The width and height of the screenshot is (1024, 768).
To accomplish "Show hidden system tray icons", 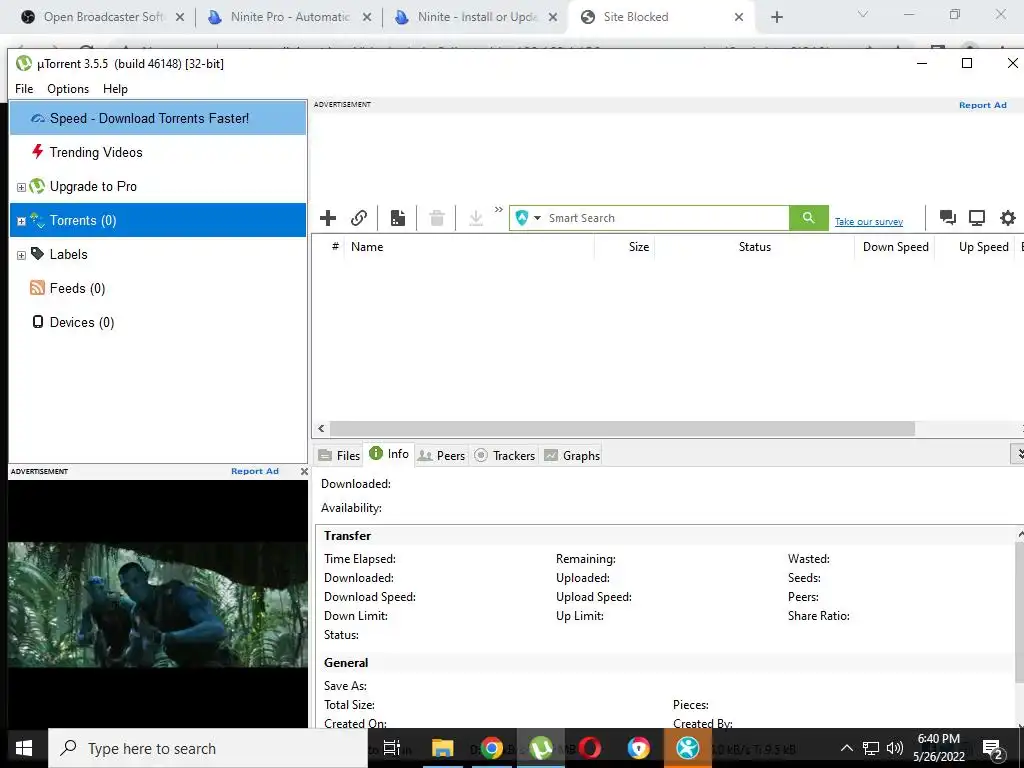I will tap(846, 748).
